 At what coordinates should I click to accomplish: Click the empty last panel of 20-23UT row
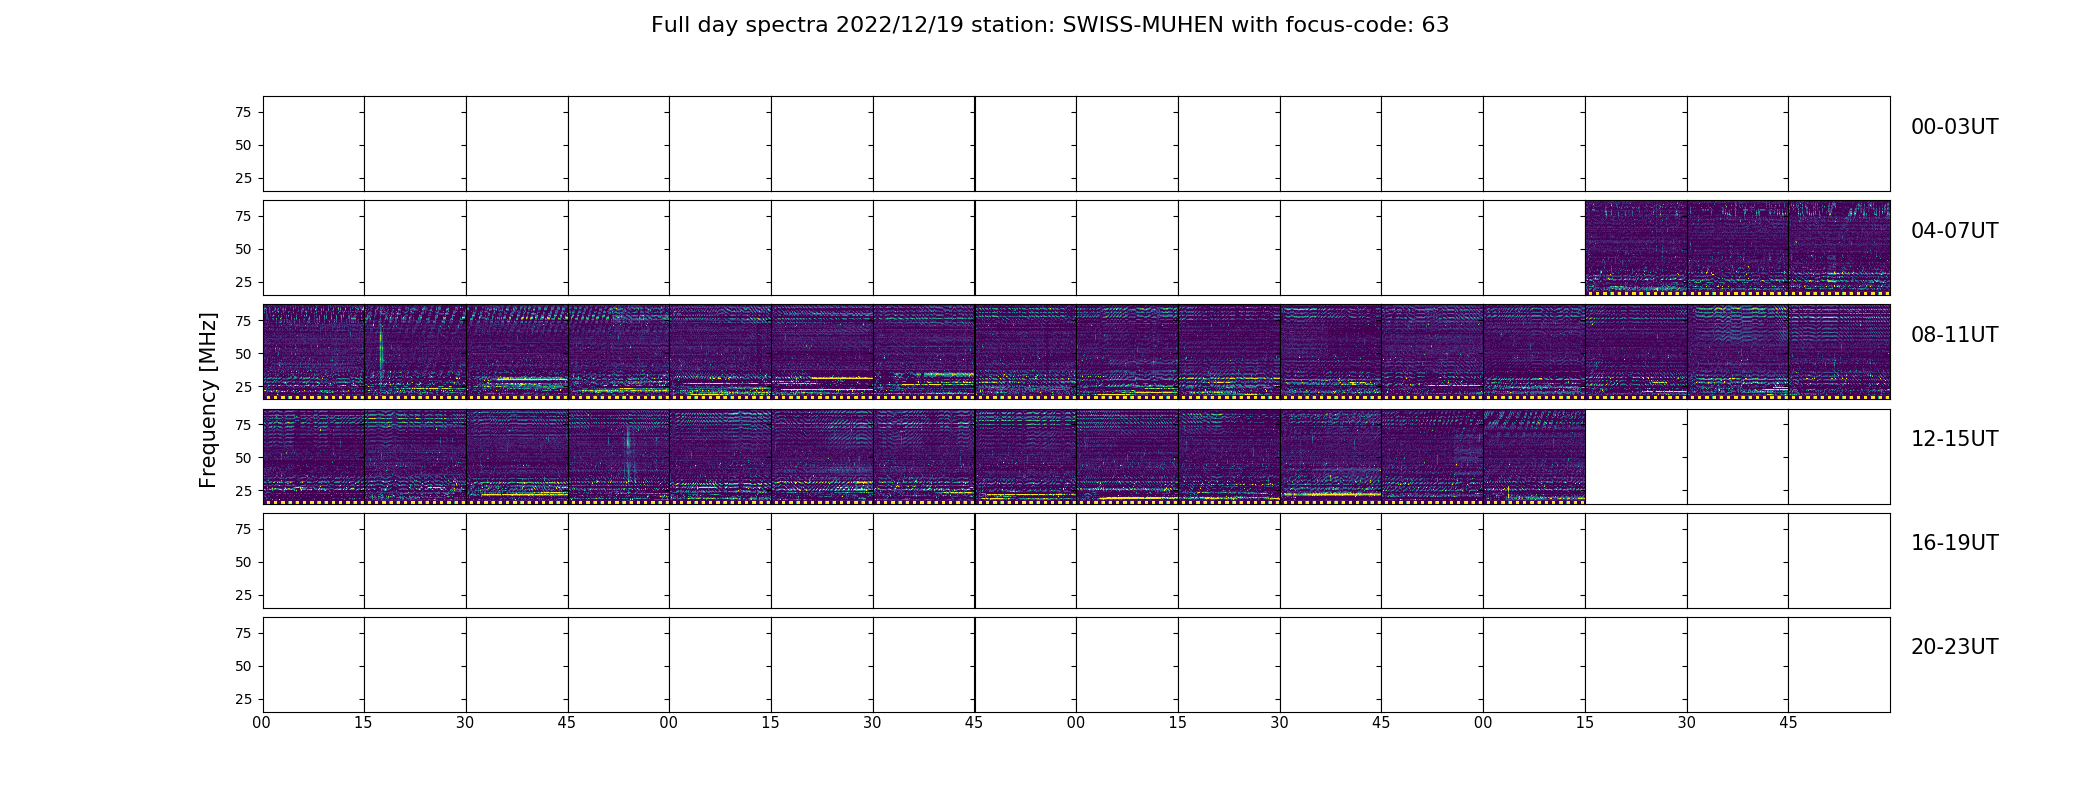[1839, 664]
